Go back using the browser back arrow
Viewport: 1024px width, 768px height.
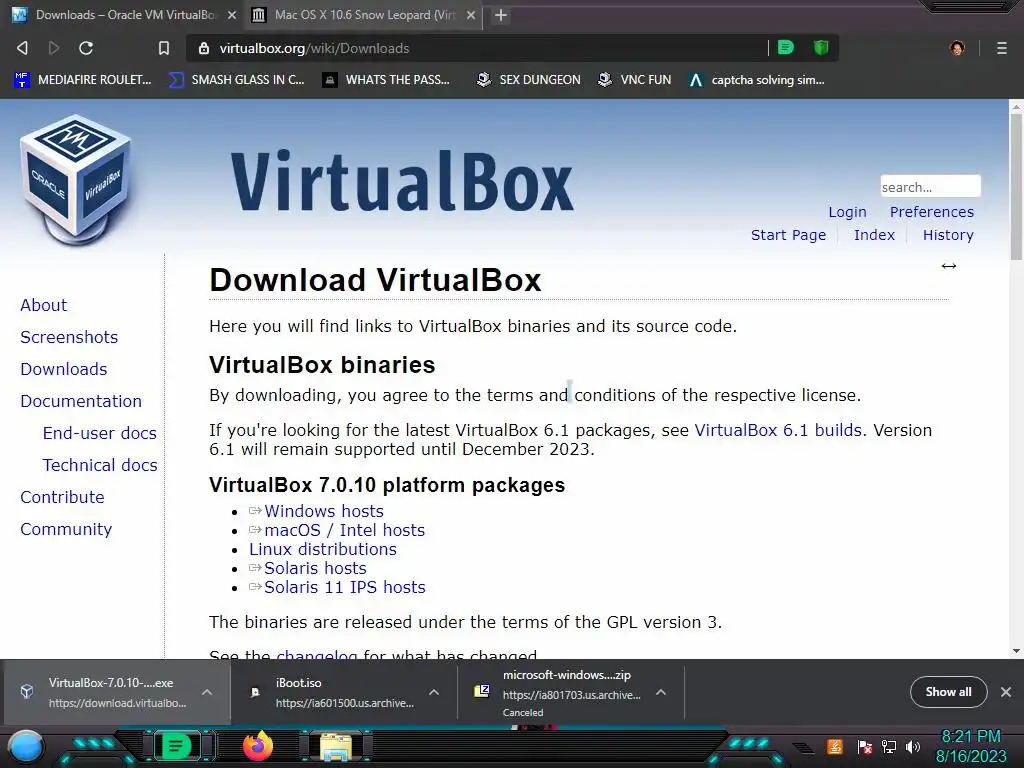[x=22, y=48]
